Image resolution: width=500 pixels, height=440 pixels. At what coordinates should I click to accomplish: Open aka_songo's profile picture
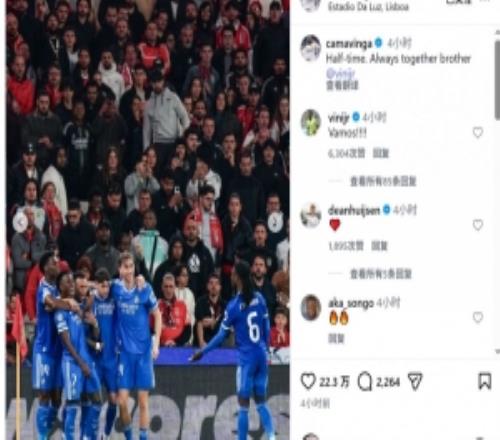(311, 307)
